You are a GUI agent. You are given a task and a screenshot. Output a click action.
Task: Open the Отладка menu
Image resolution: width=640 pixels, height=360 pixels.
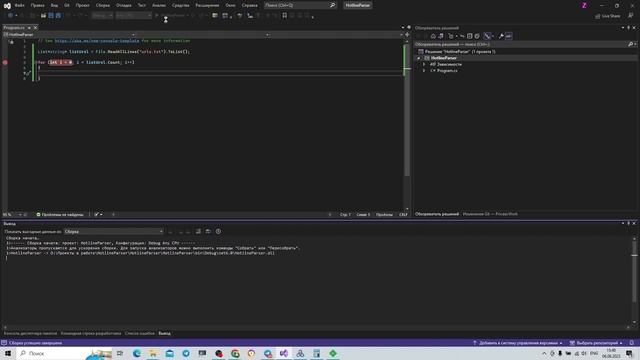point(123,5)
